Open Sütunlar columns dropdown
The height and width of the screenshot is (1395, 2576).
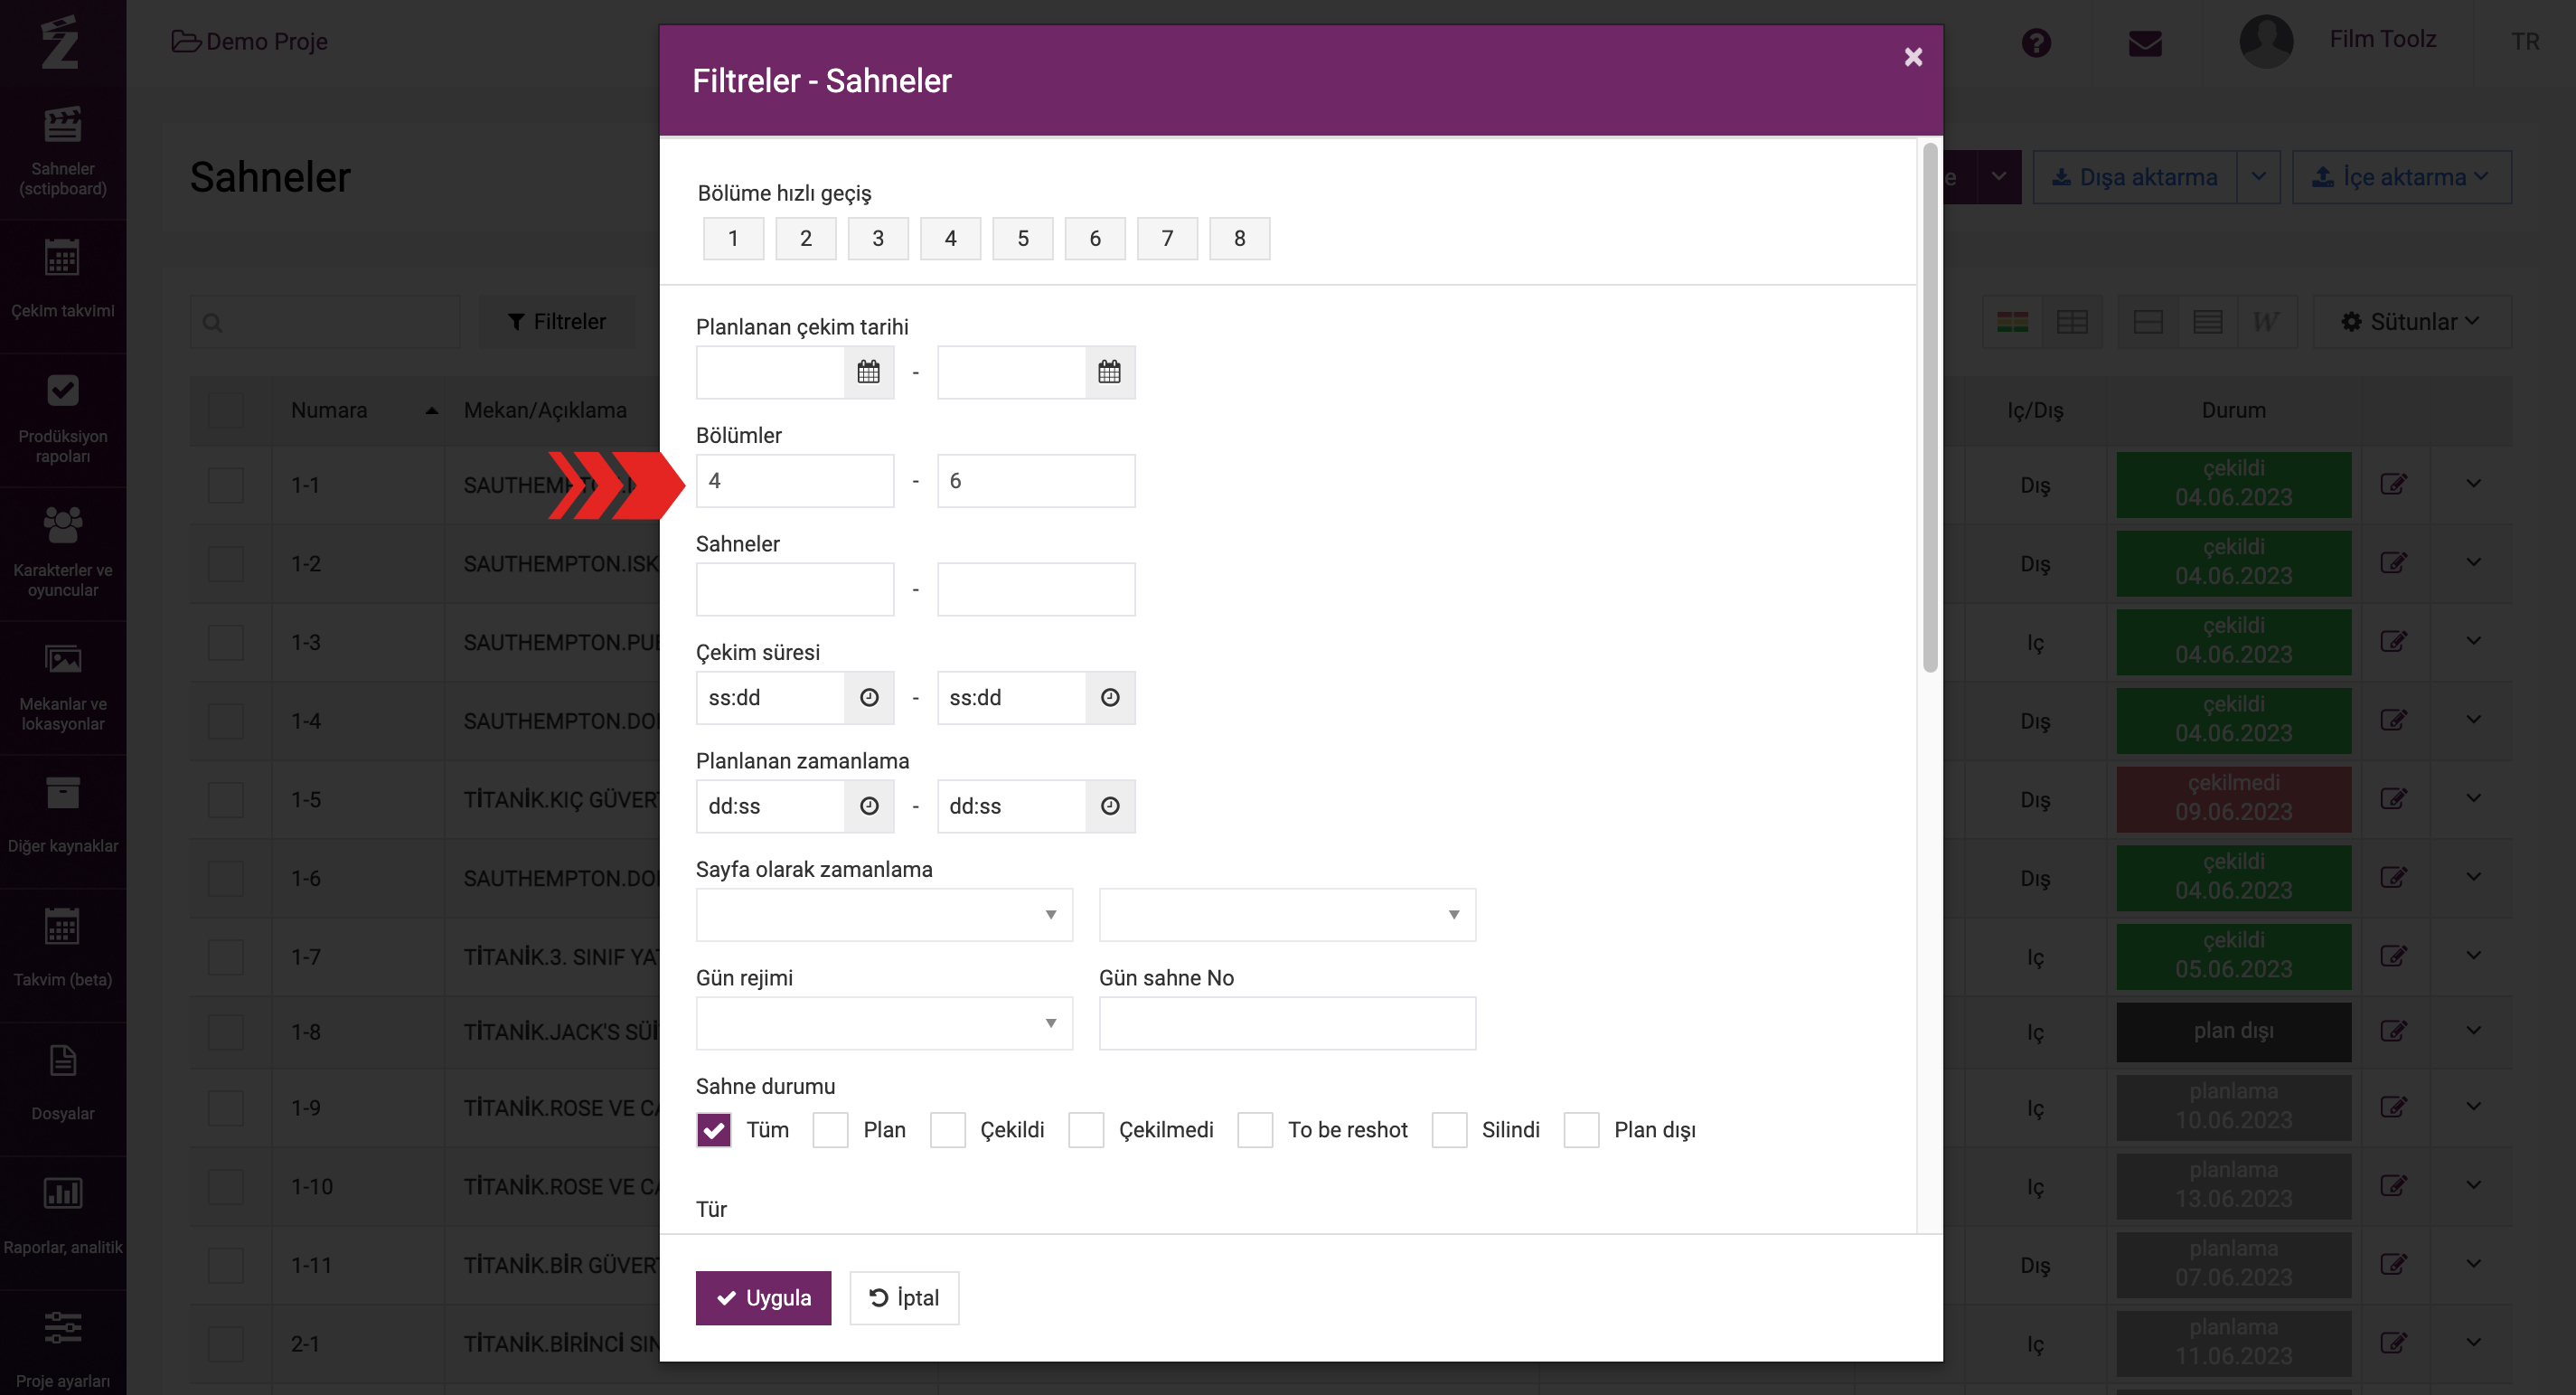tap(2411, 322)
